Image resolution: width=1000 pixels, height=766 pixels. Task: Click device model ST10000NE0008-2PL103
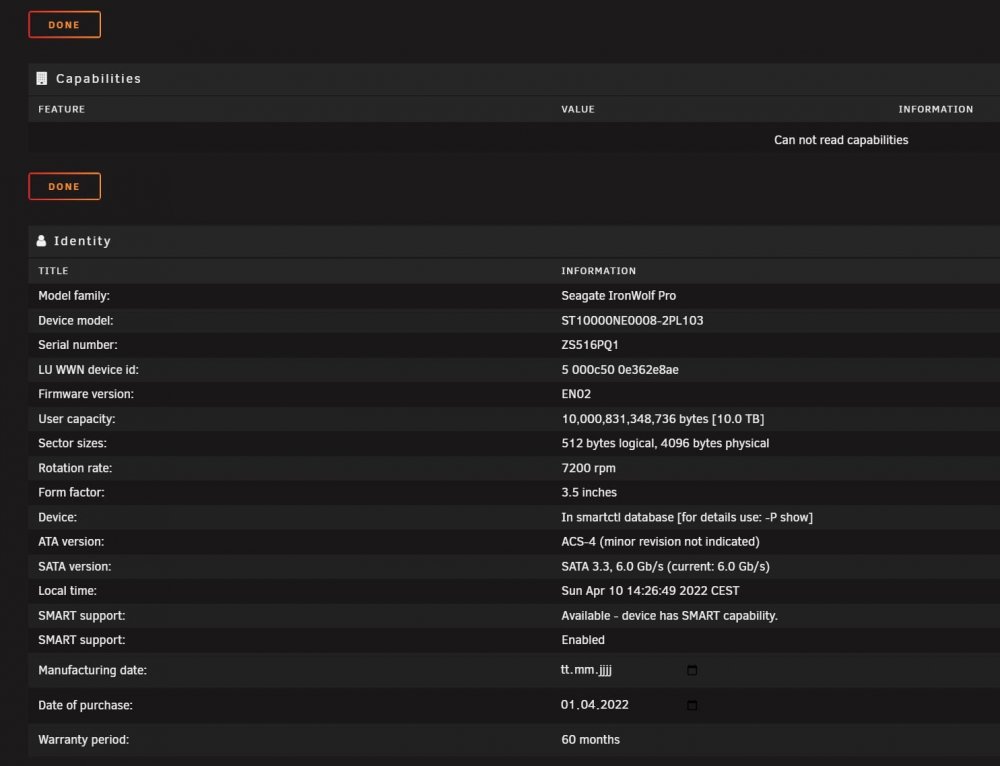(x=632, y=320)
